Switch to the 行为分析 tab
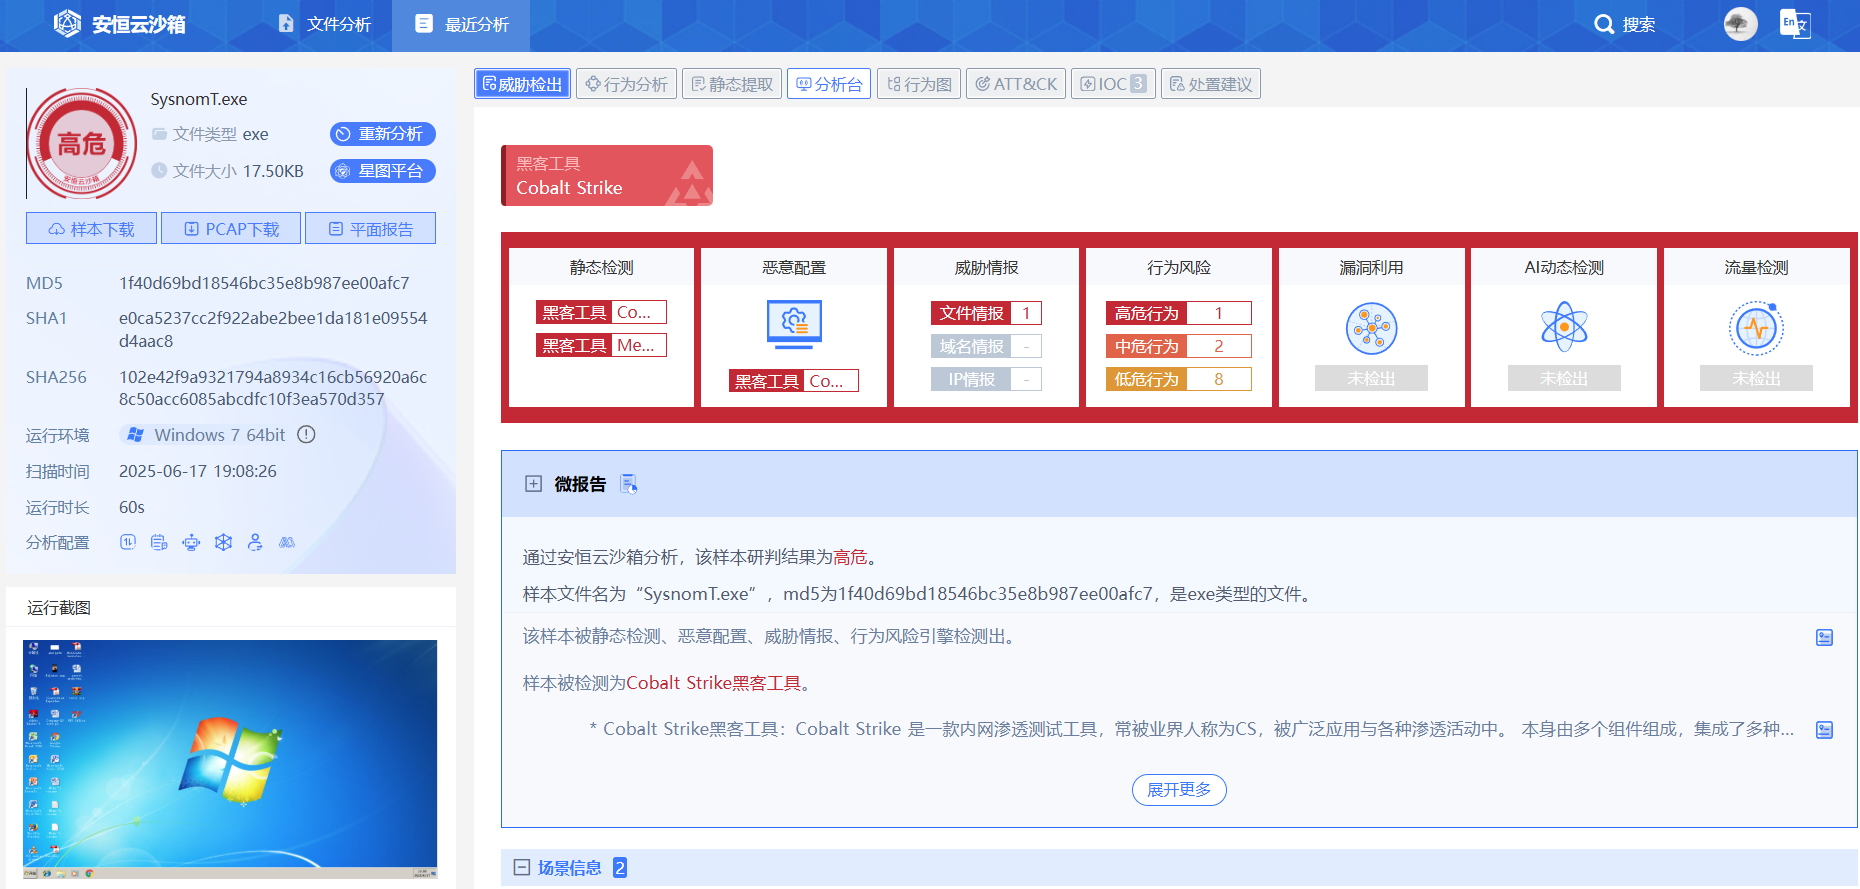The height and width of the screenshot is (889, 1860). tap(627, 84)
